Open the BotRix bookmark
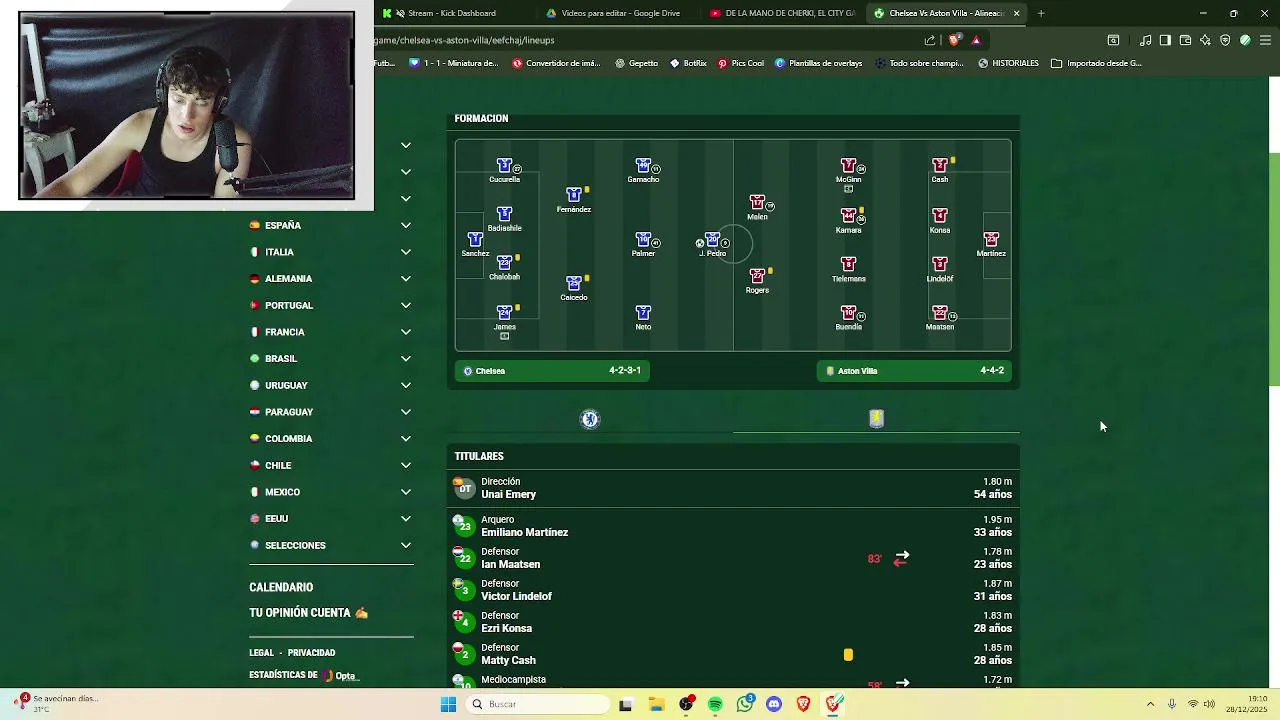The image size is (1280, 720). (688, 63)
